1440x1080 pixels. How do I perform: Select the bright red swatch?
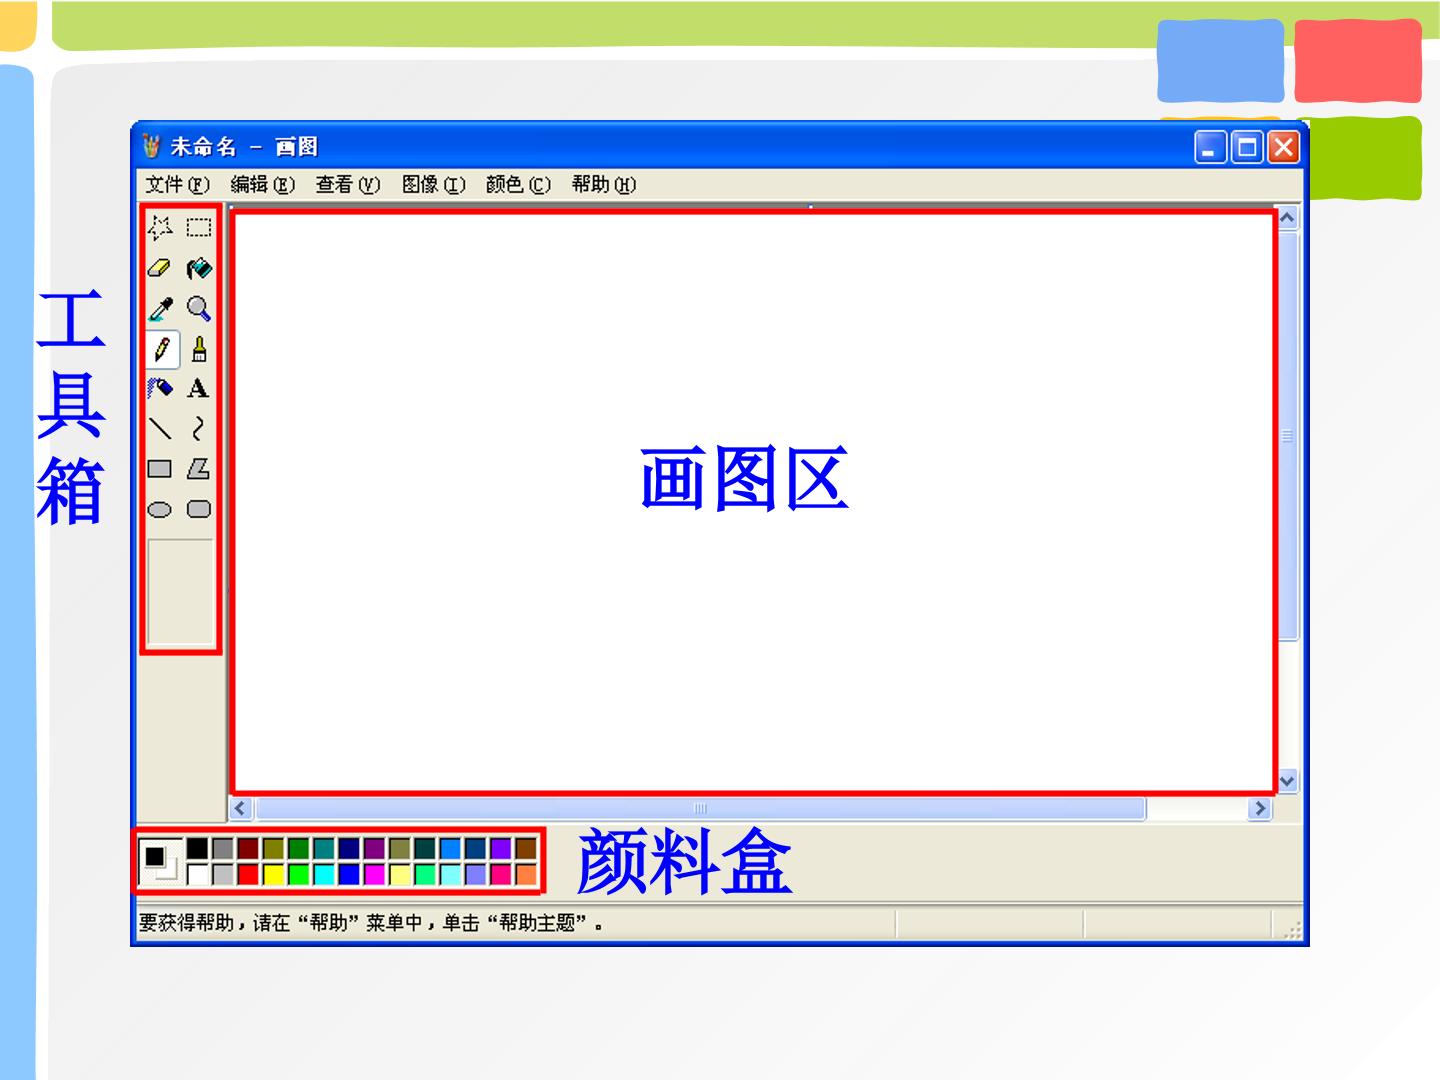248,874
